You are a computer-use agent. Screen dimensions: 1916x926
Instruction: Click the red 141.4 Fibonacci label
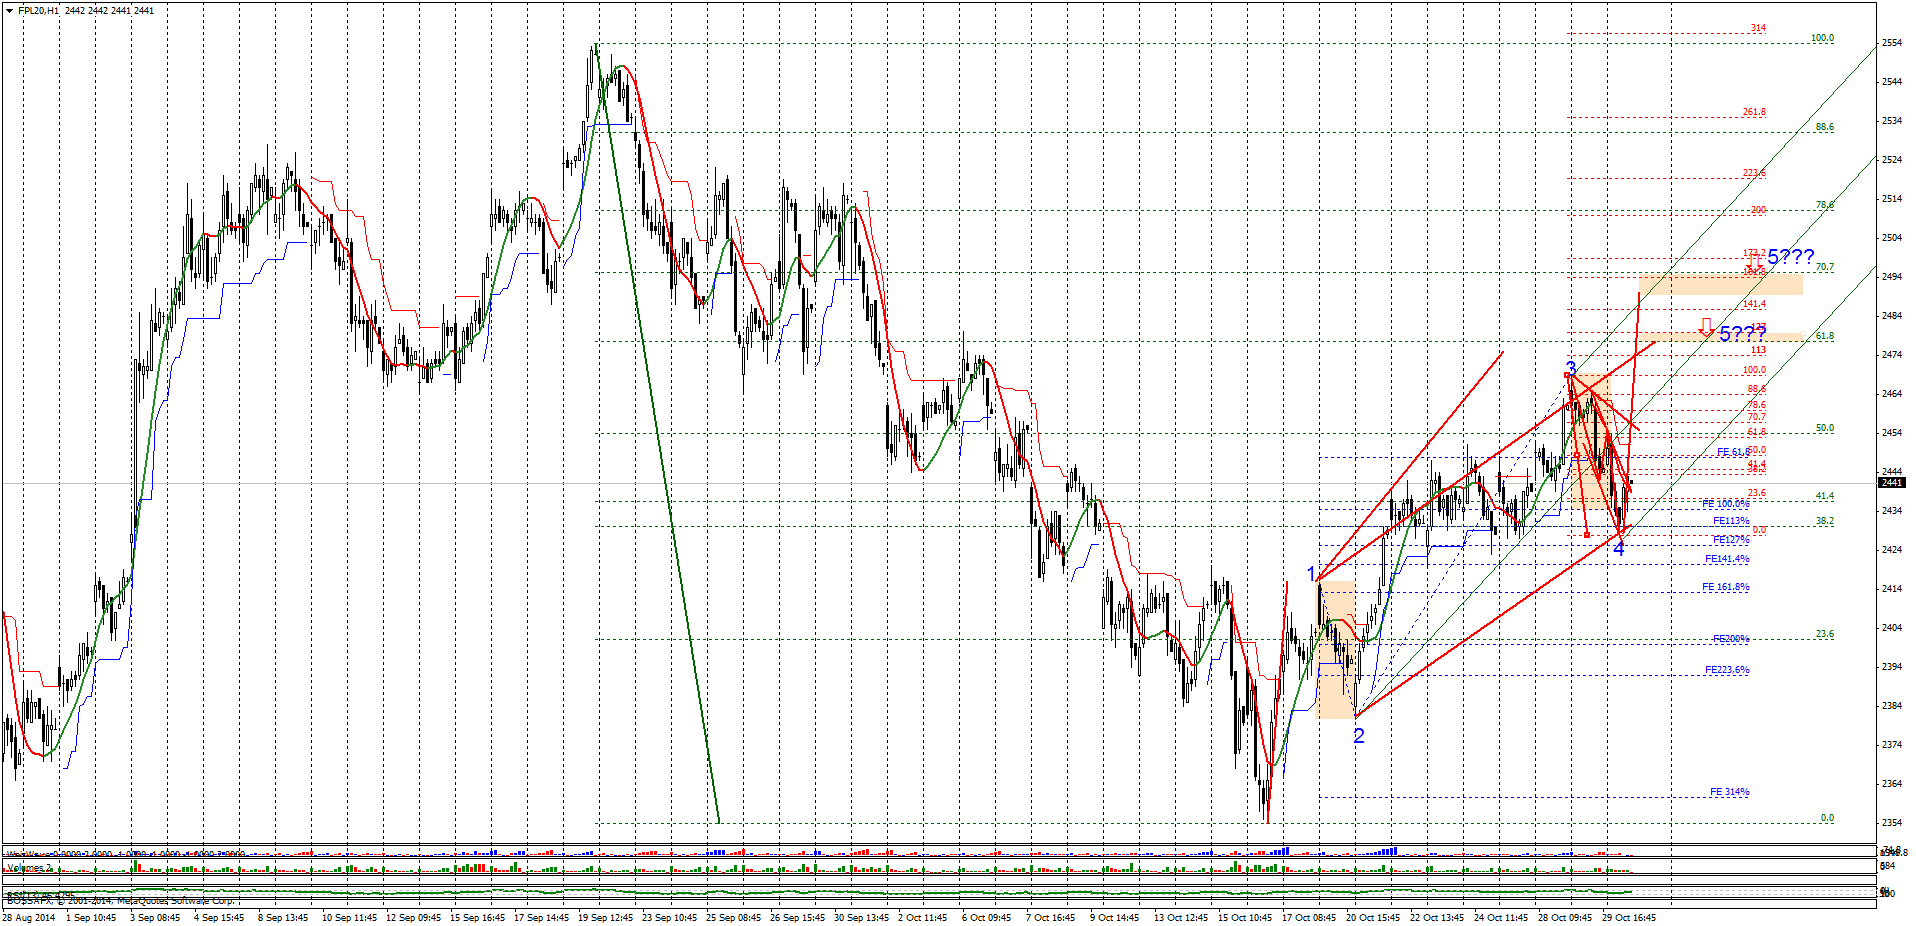pos(1754,304)
